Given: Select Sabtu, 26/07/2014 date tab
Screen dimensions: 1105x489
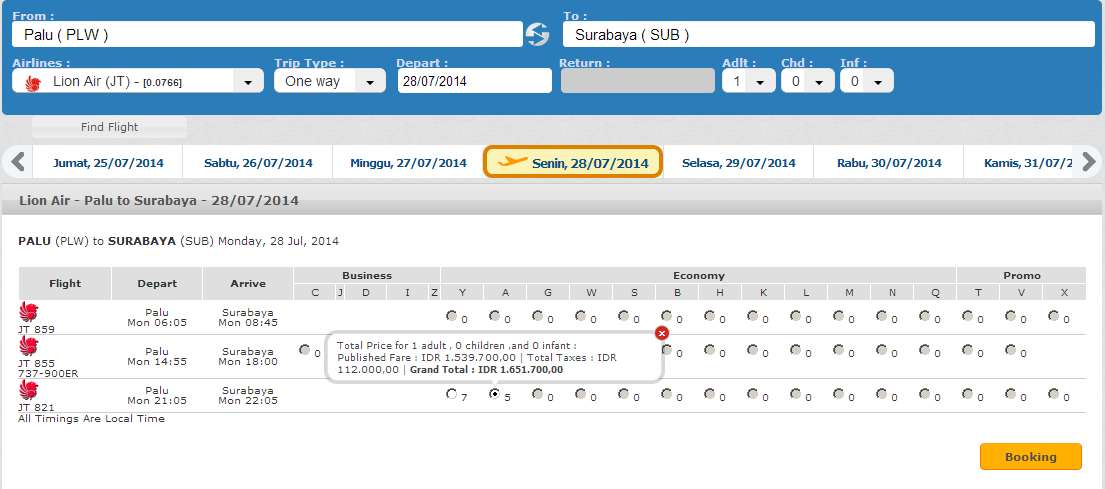Looking at the screenshot, I should click(x=258, y=163).
